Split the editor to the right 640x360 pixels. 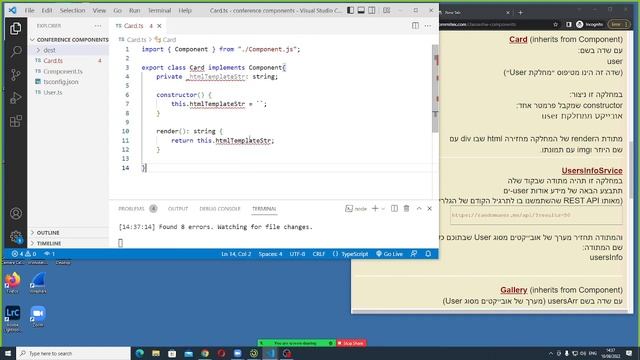(415, 26)
